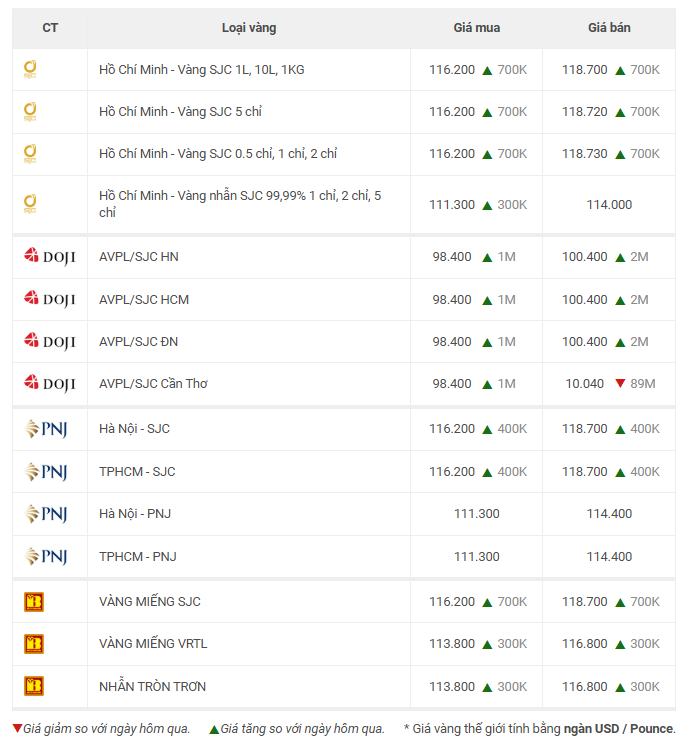
Task: Click the 111.300 buy price in Hà Nội - PNJ row
Action: click(x=476, y=514)
